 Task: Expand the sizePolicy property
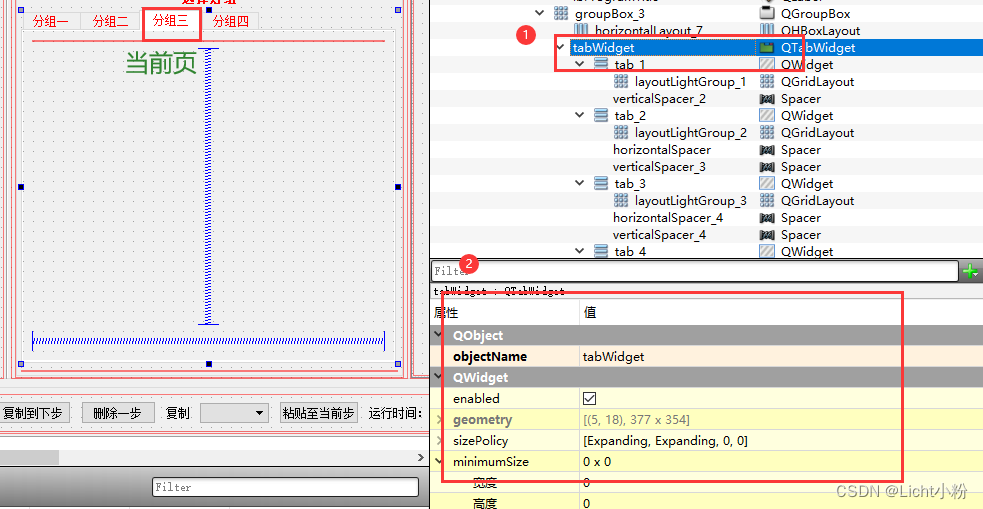439,441
